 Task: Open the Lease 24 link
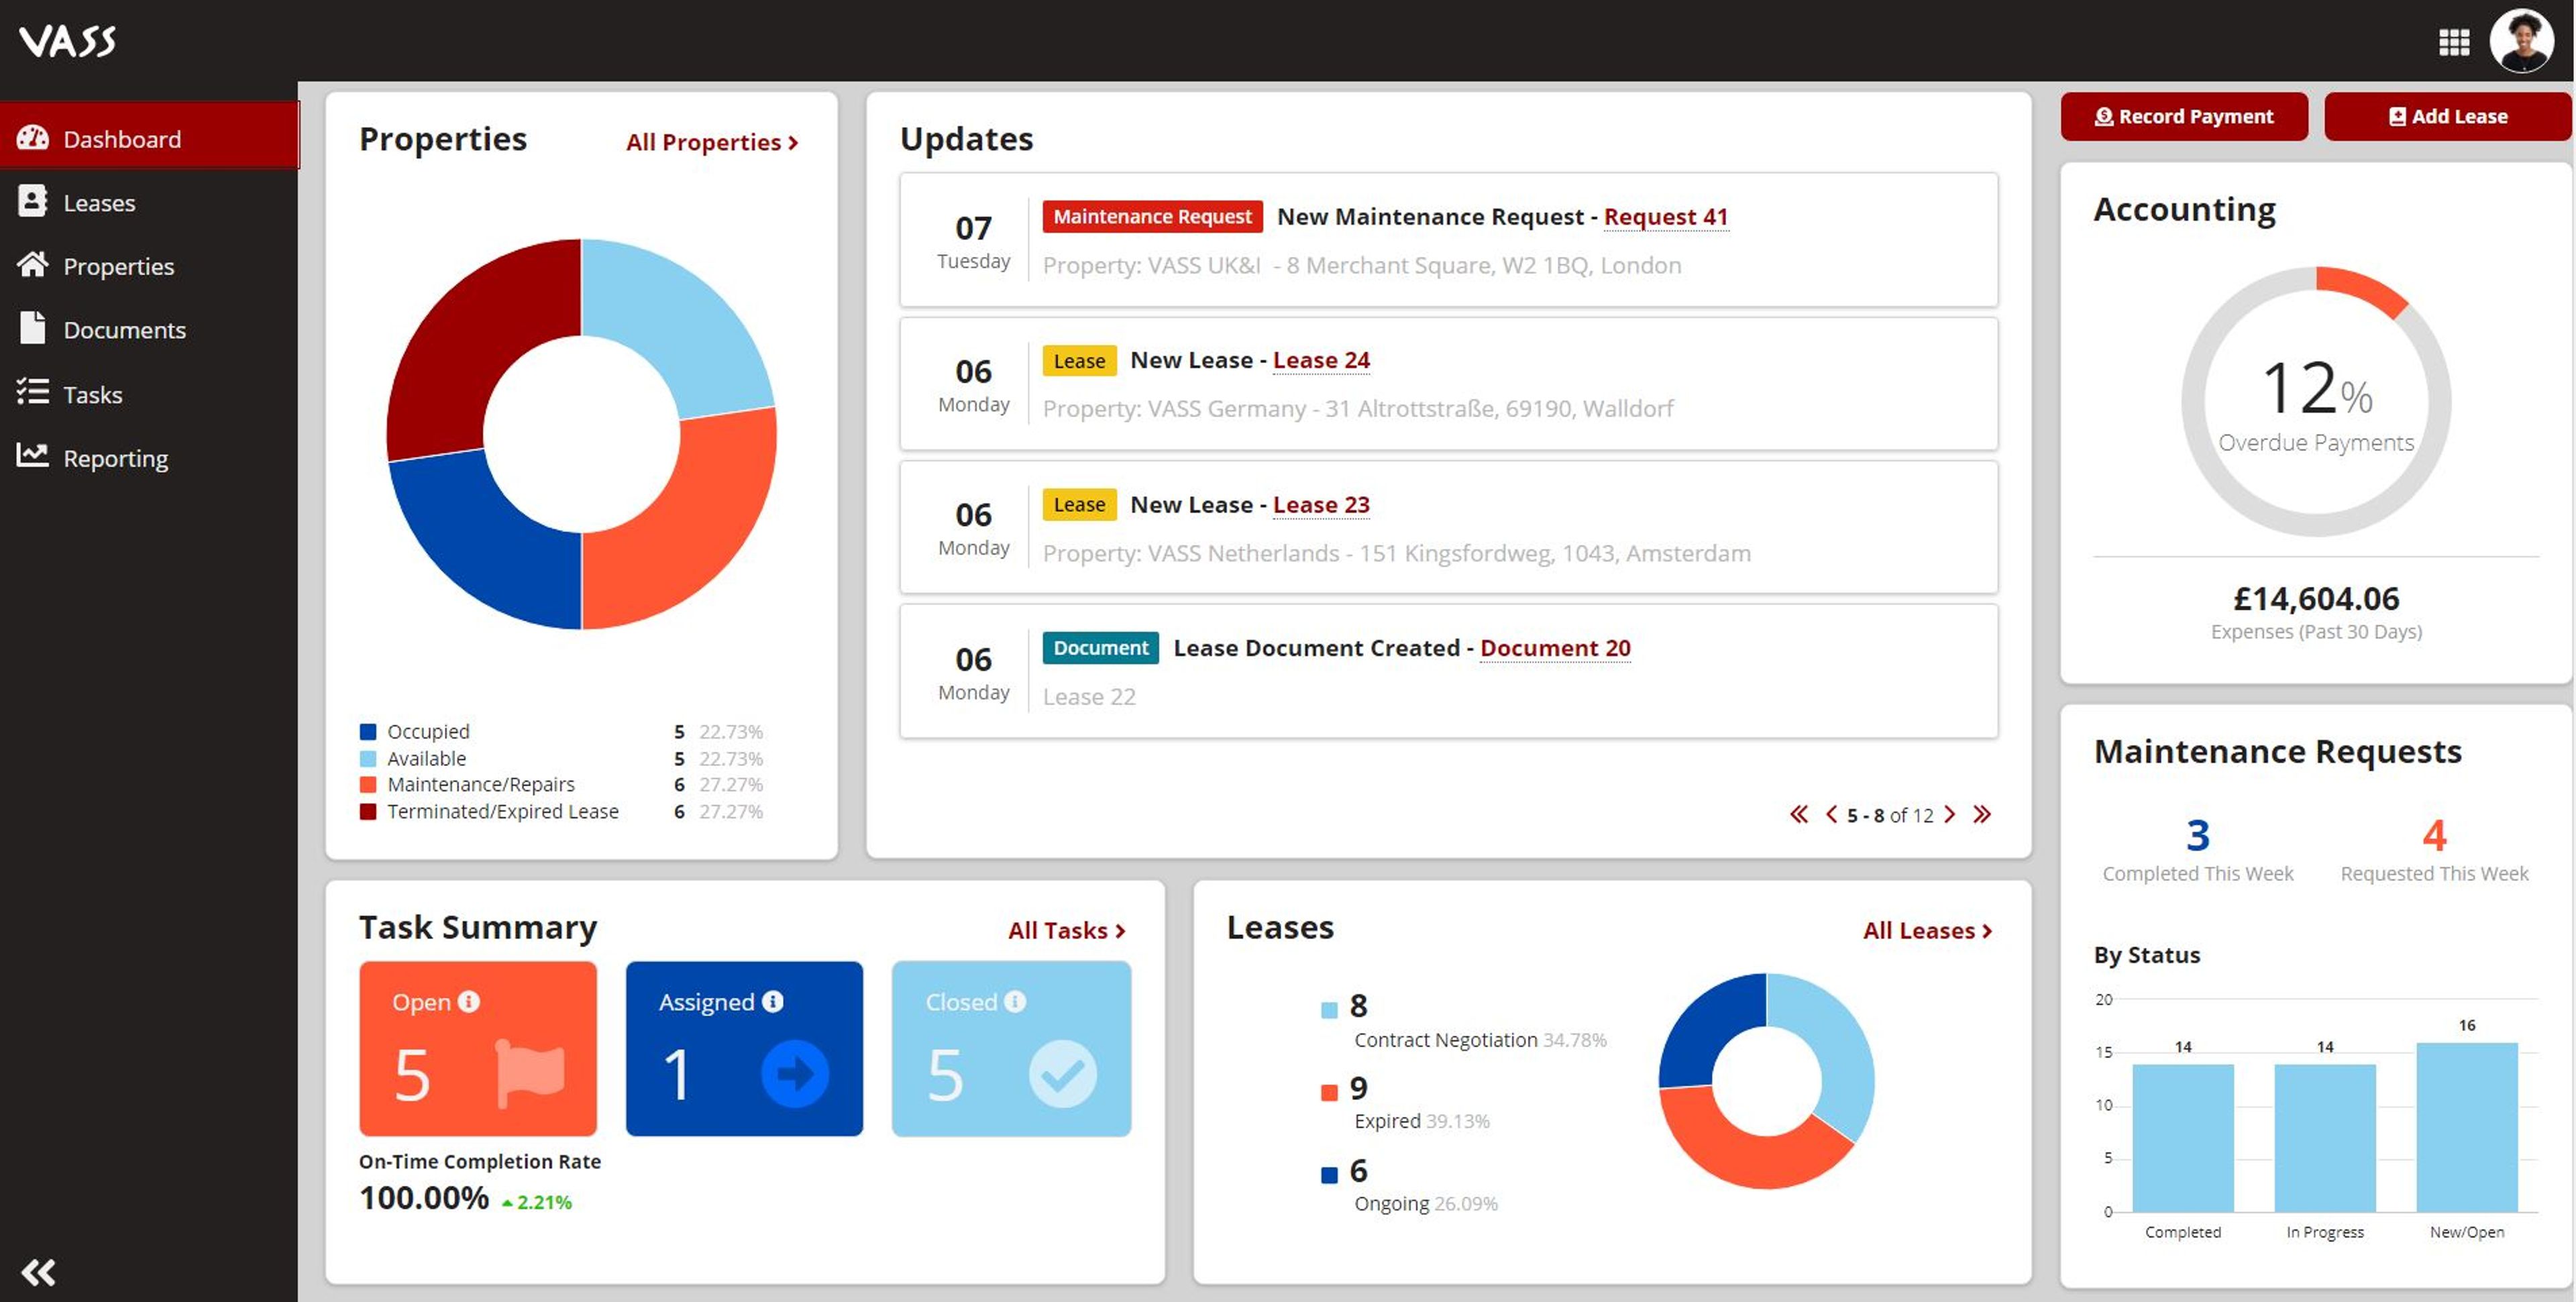pos(1321,360)
